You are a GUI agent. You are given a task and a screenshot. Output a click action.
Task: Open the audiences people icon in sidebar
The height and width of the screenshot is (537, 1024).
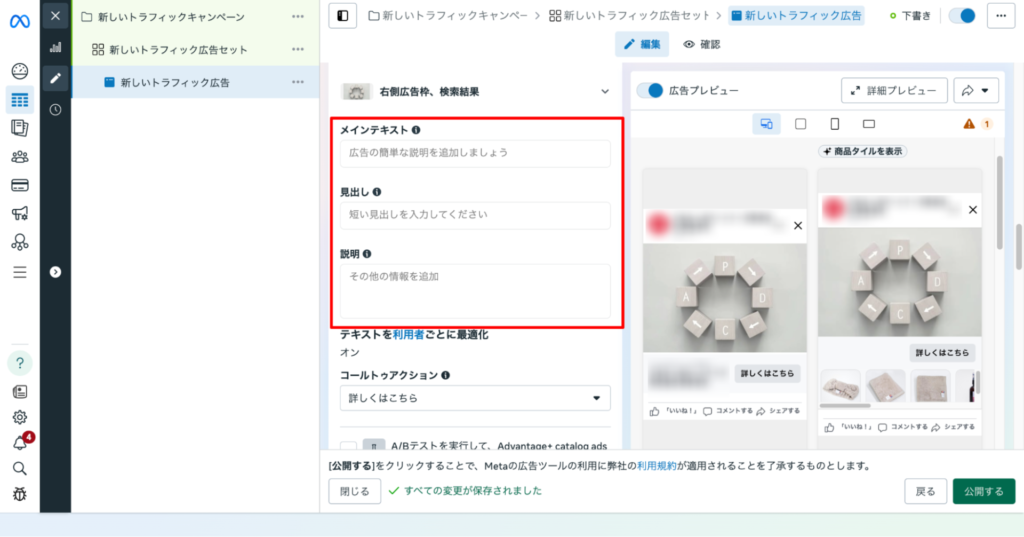click(19, 156)
